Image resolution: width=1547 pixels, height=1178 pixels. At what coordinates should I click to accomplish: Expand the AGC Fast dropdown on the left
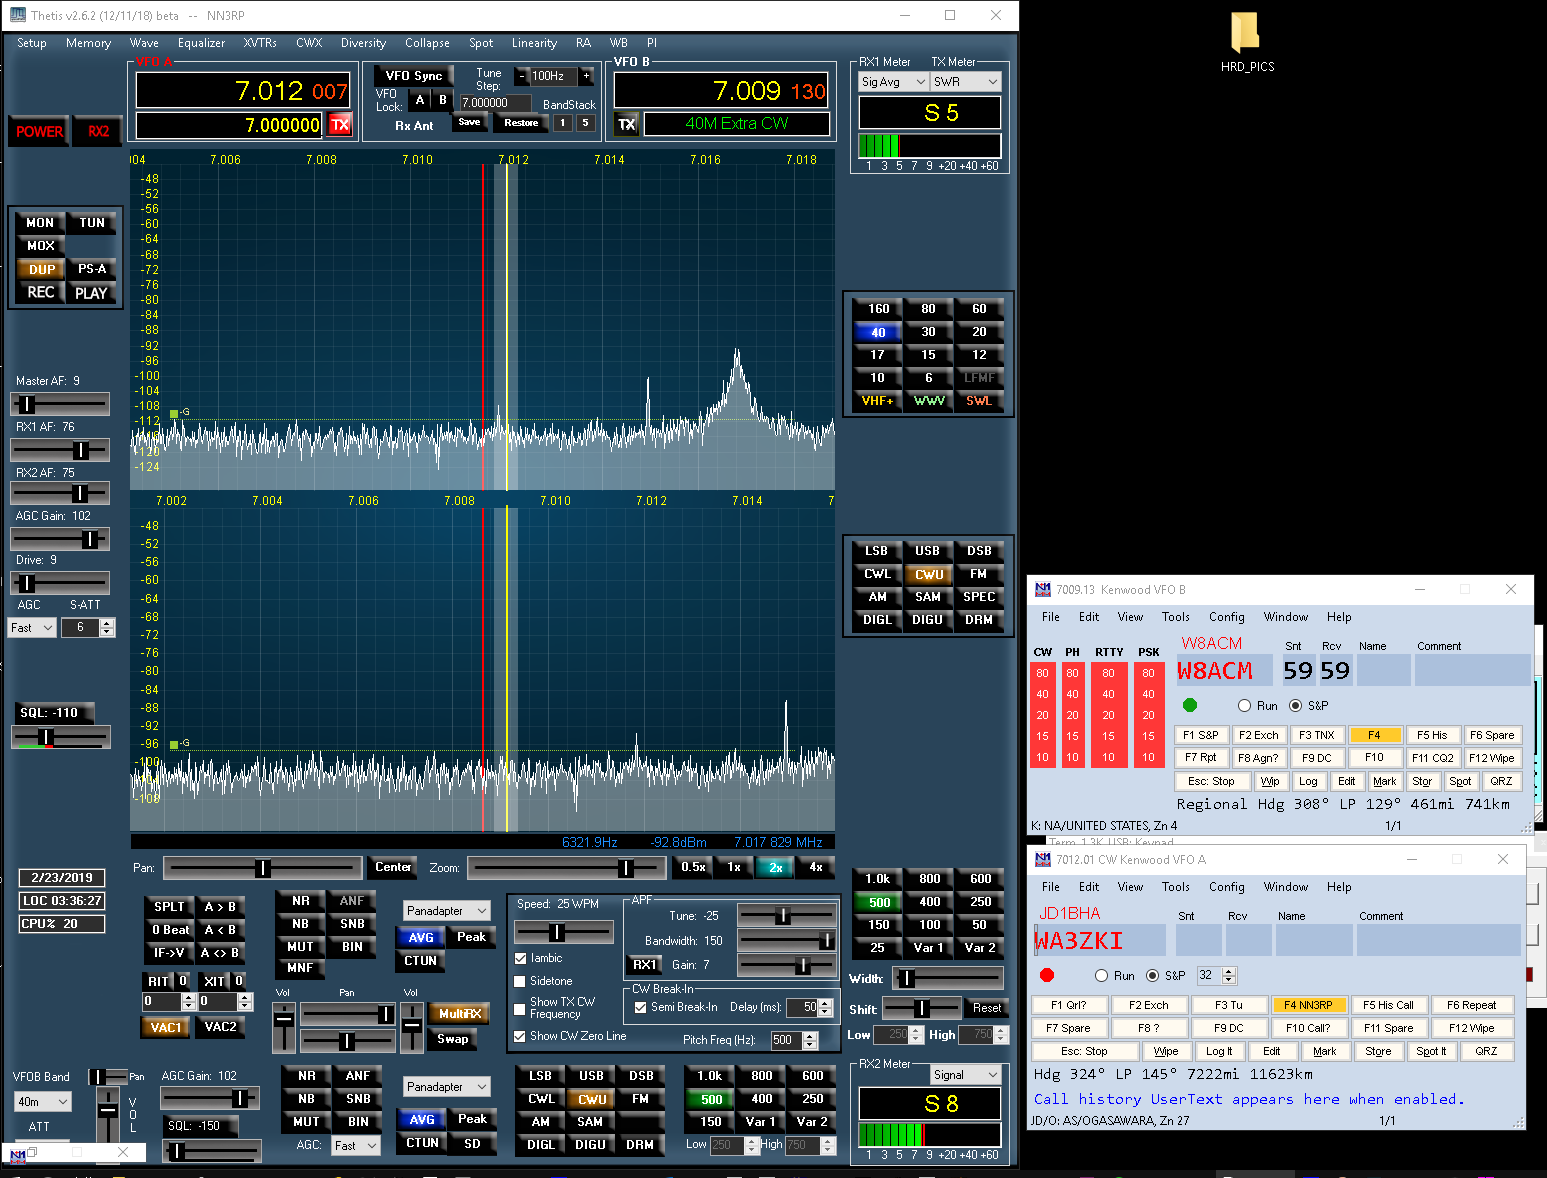[31, 628]
